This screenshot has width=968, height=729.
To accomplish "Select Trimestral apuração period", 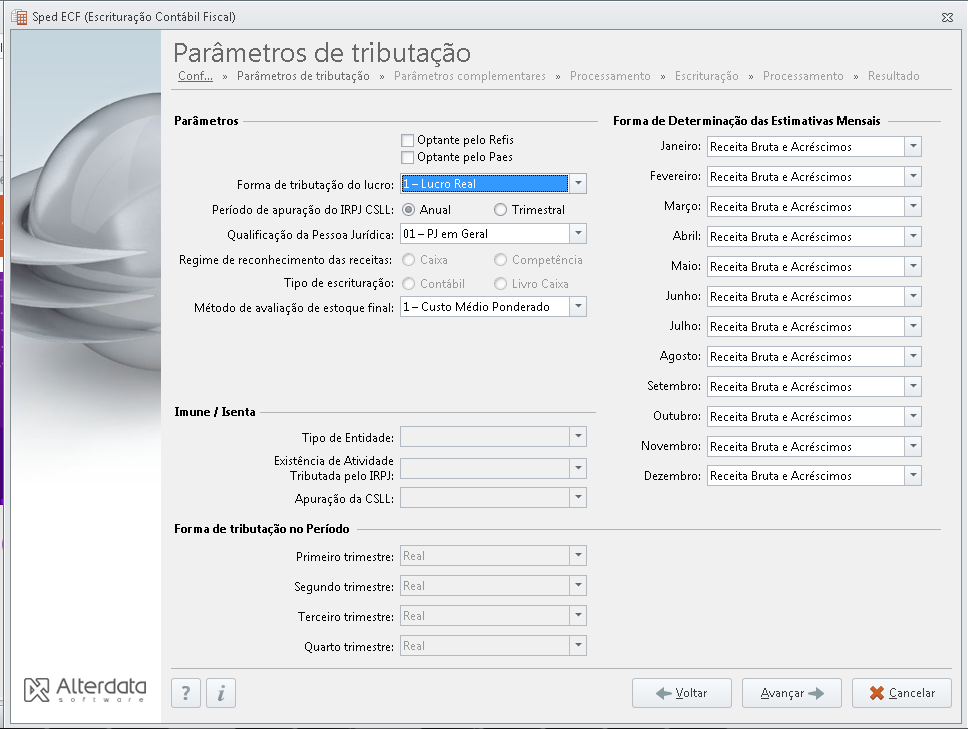I will tap(501, 210).
